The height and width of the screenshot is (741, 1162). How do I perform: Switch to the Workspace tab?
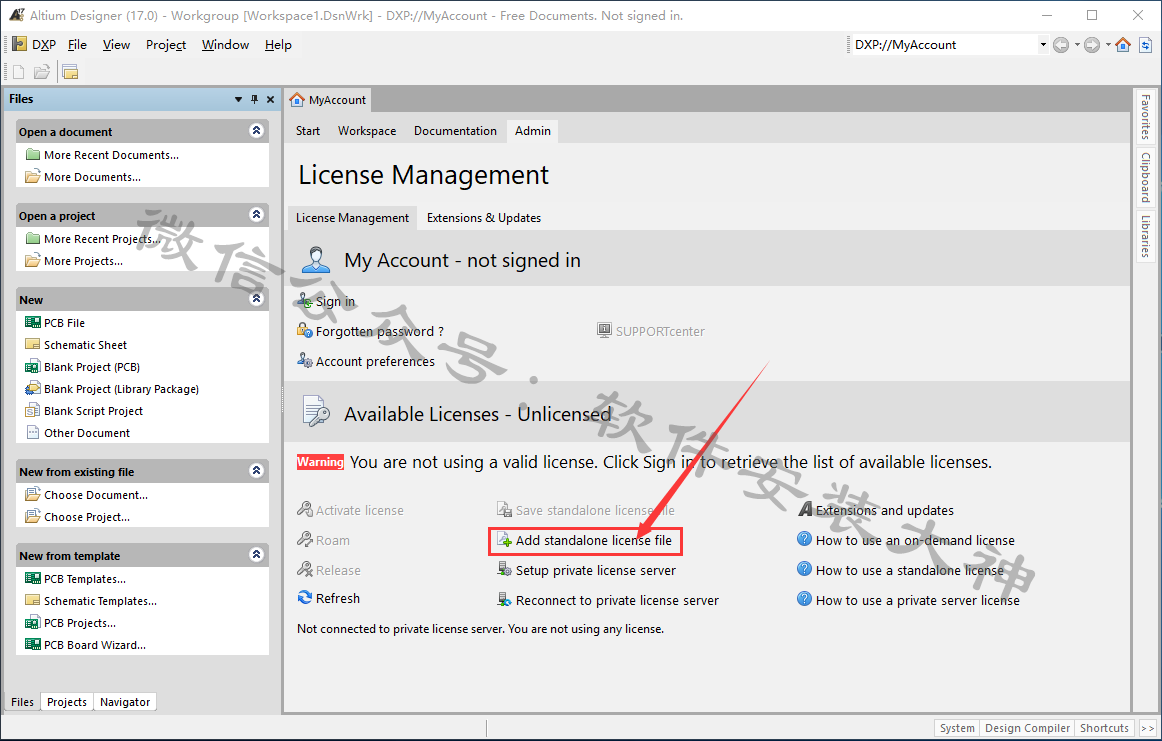coord(367,130)
